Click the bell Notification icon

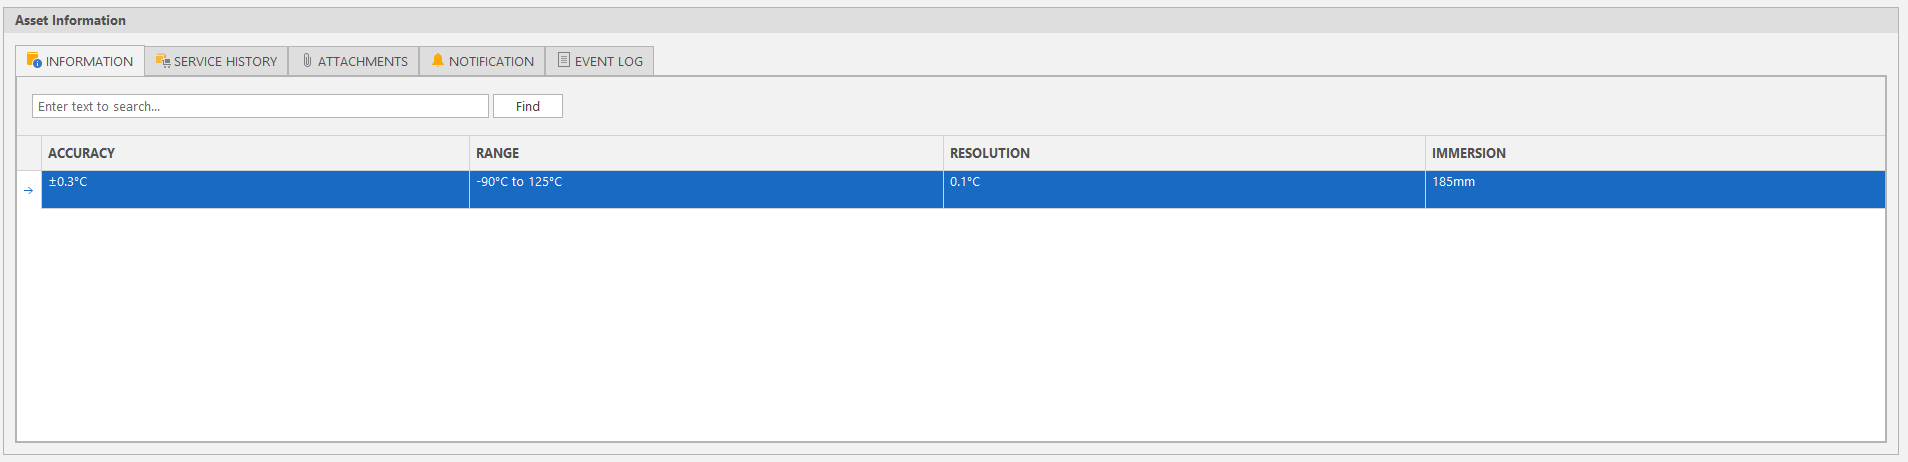(x=438, y=60)
